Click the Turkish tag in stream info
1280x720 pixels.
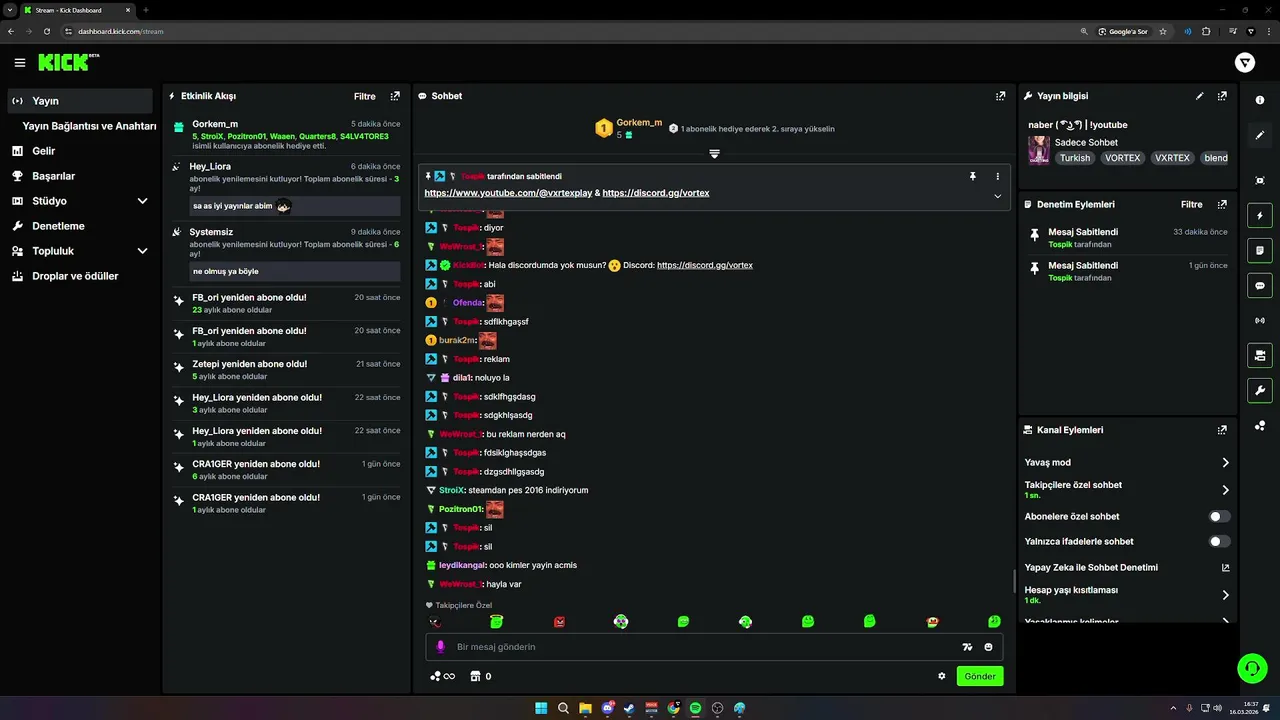(x=1075, y=158)
